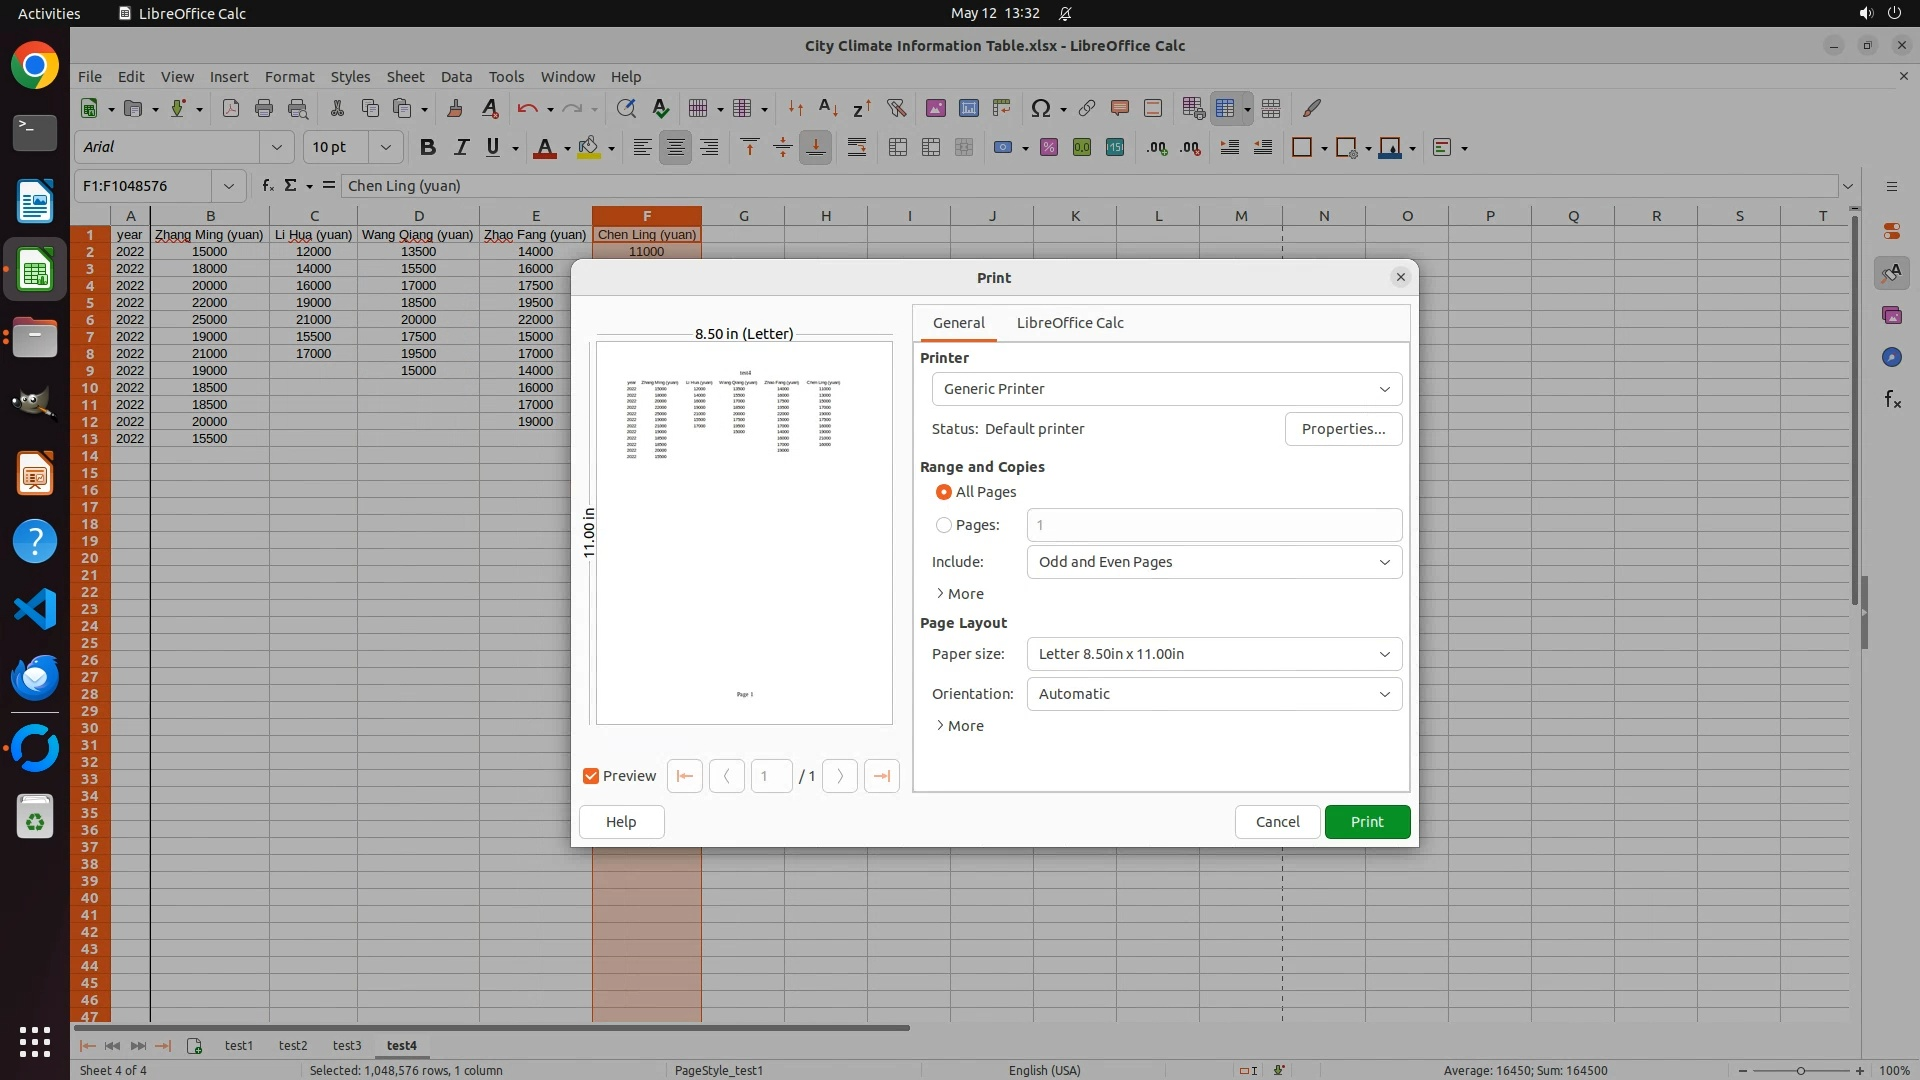Image resolution: width=1920 pixels, height=1080 pixels.
Task: Go to last page in print preview
Action: coord(881,776)
